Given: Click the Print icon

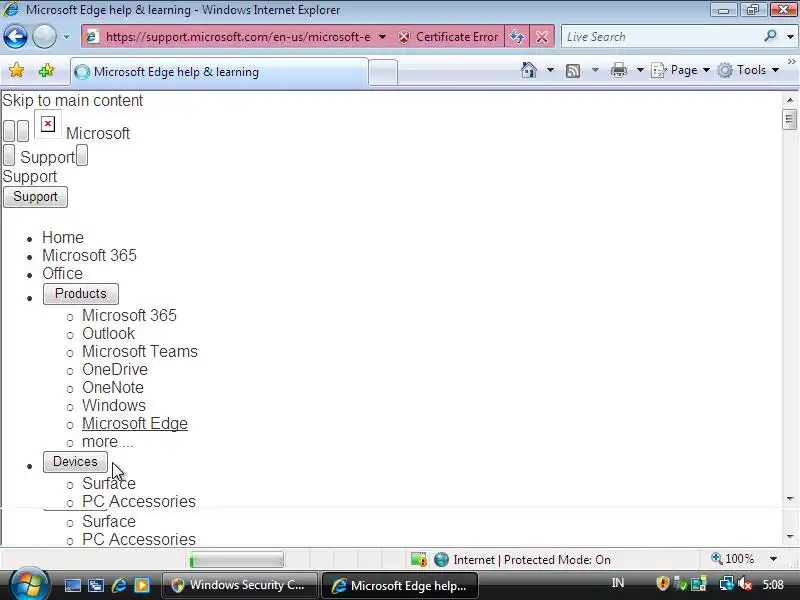Looking at the screenshot, I should pyautogui.click(x=618, y=70).
